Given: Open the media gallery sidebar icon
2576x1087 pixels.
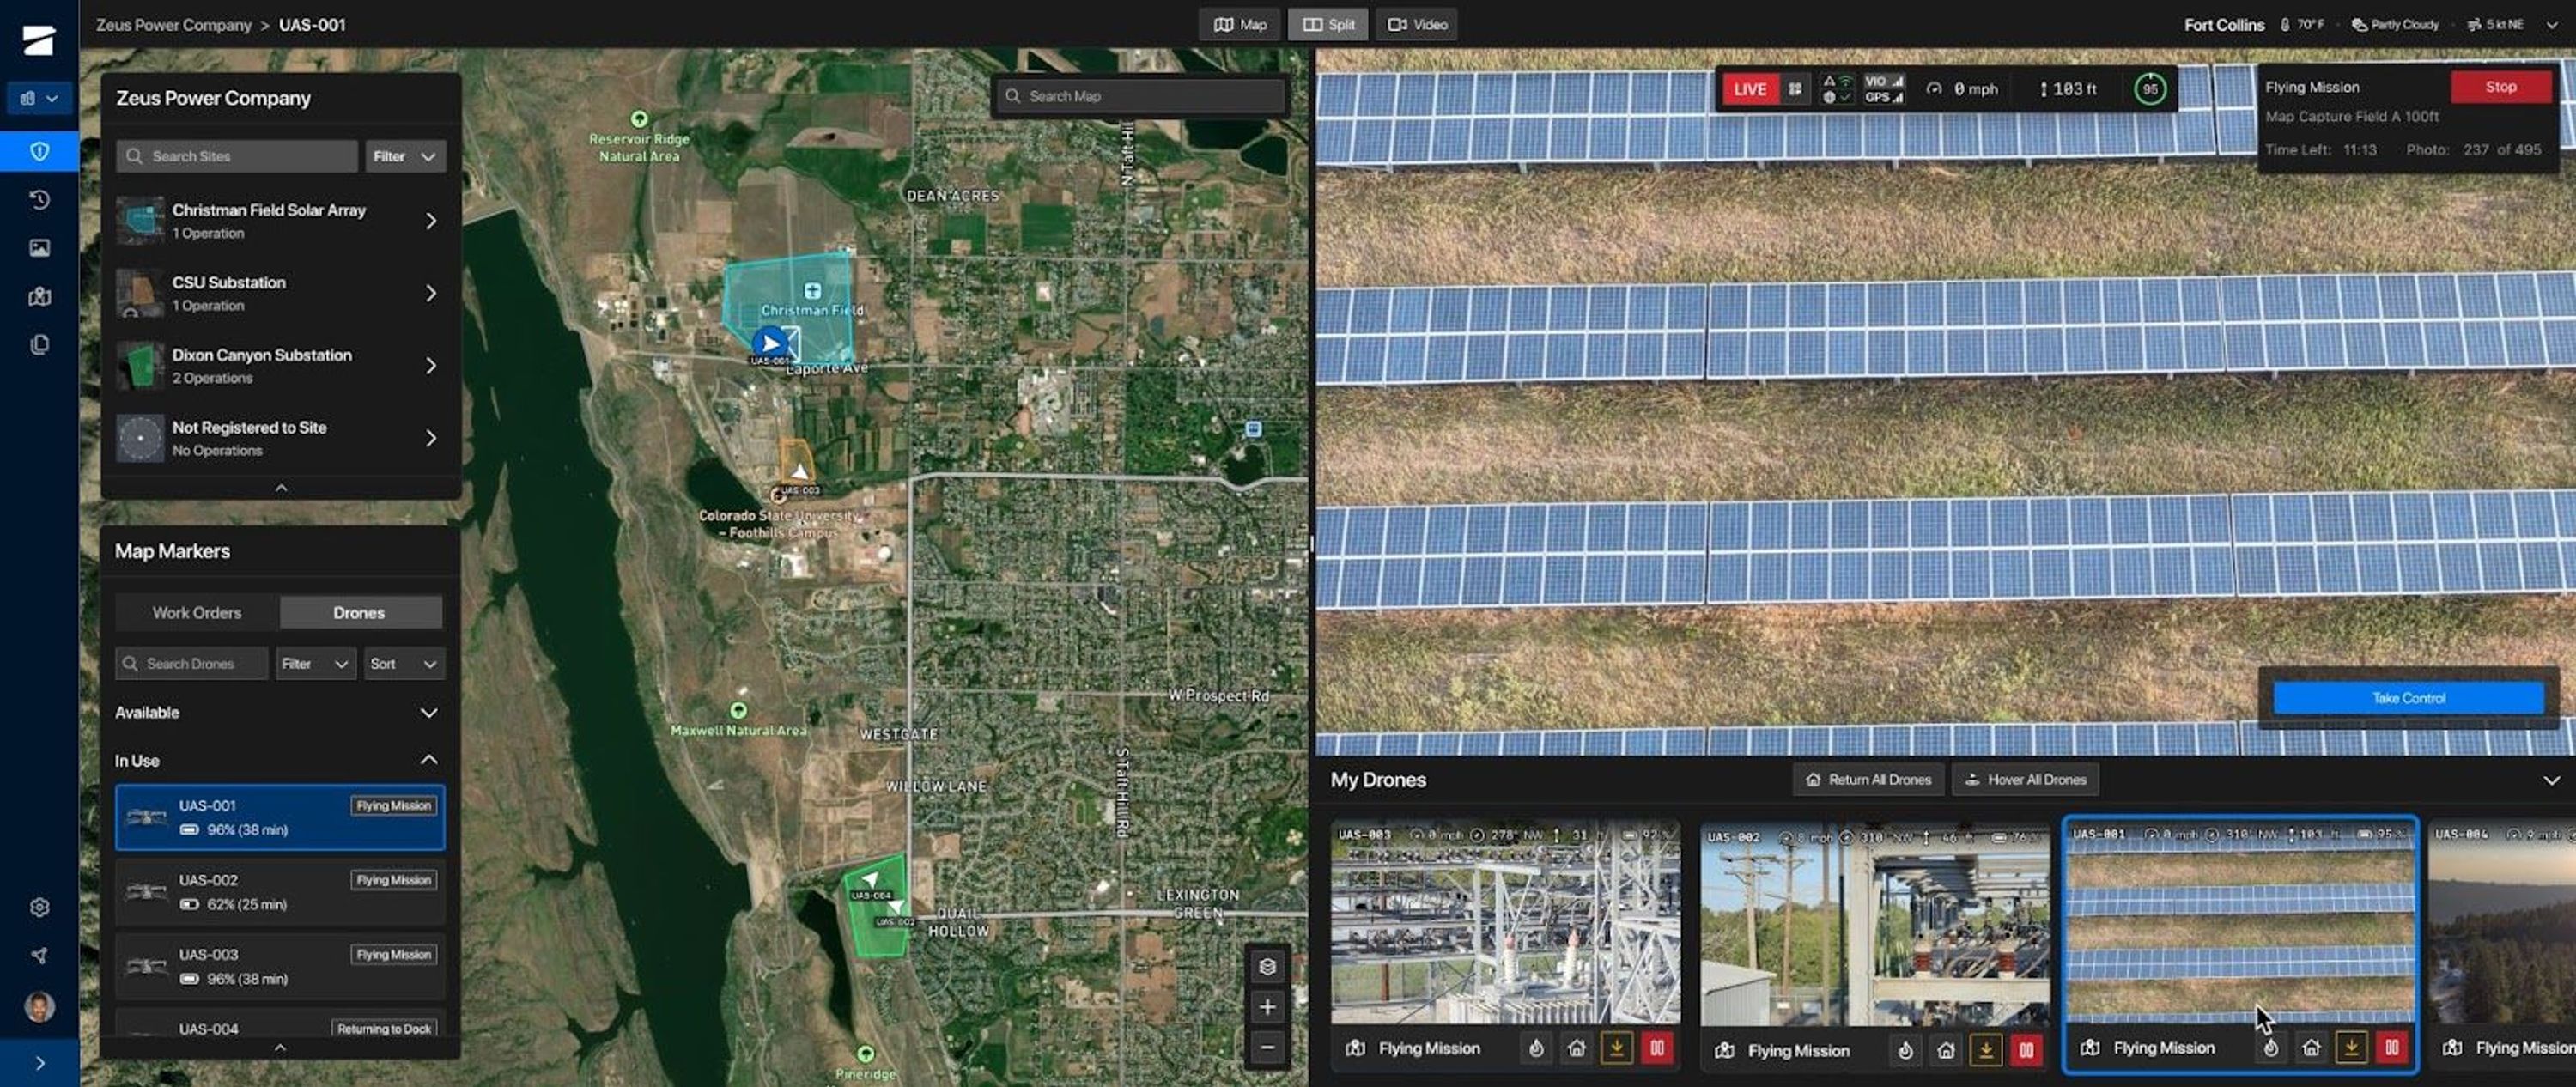Looking at the screenshot, I should point(39,248).
